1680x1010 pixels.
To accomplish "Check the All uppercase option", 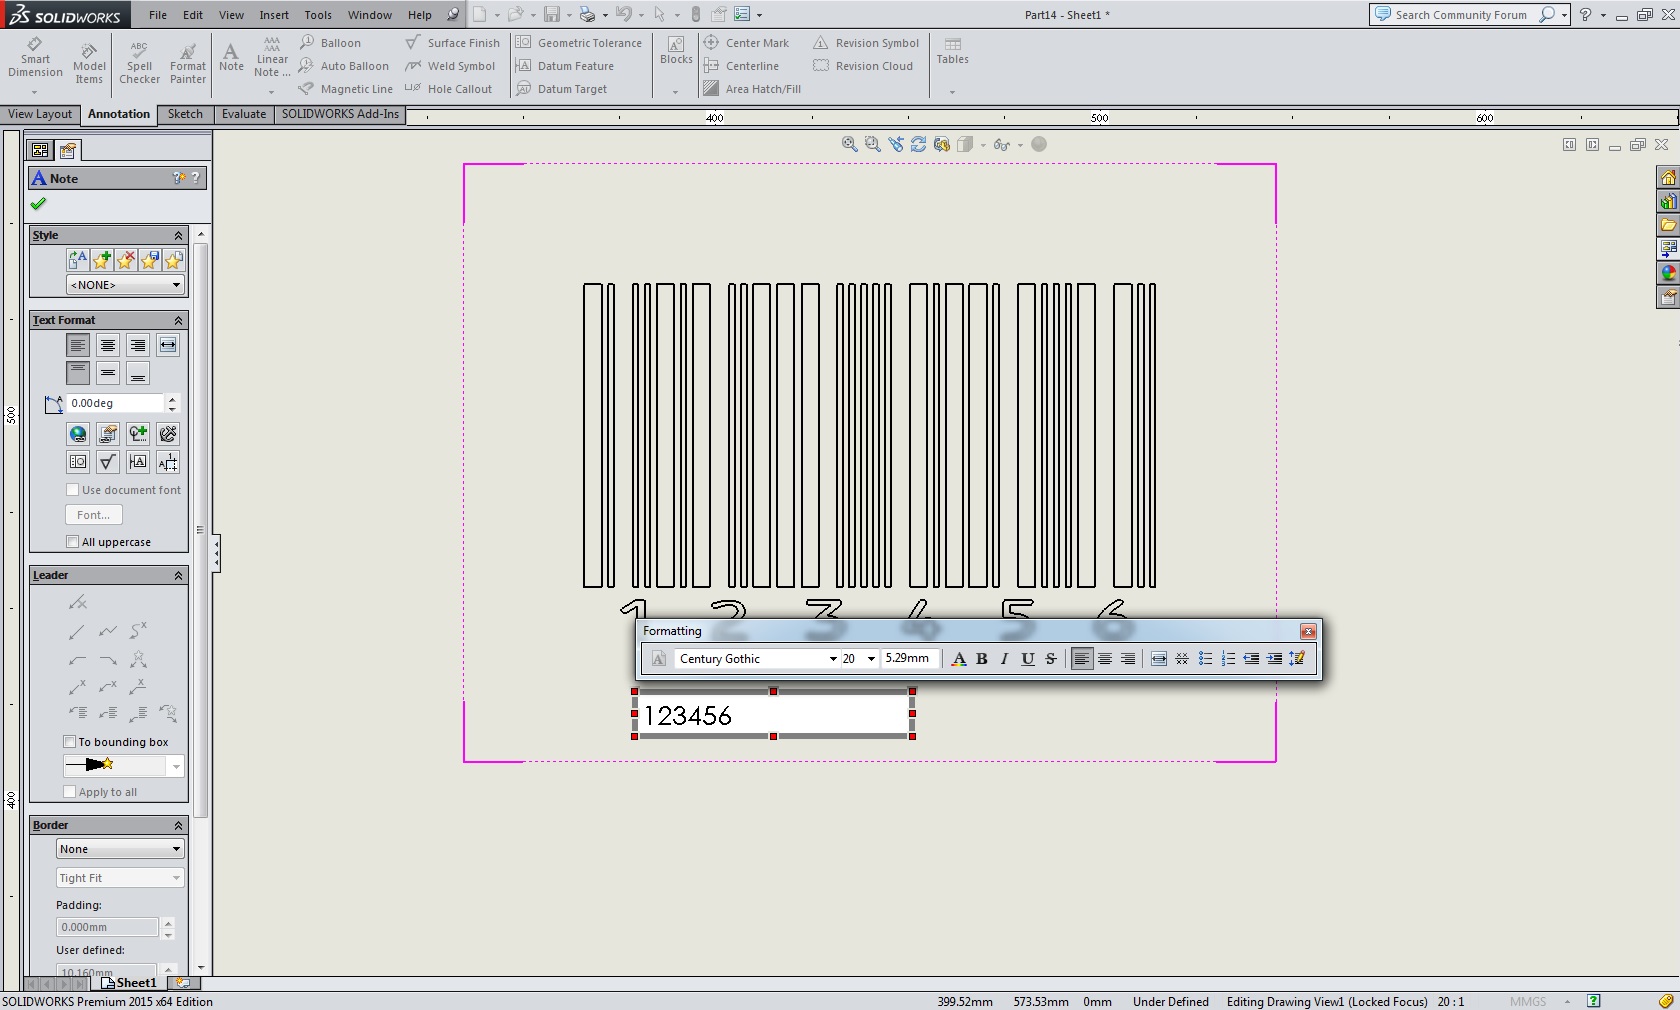I will click(x=72, y=542).
